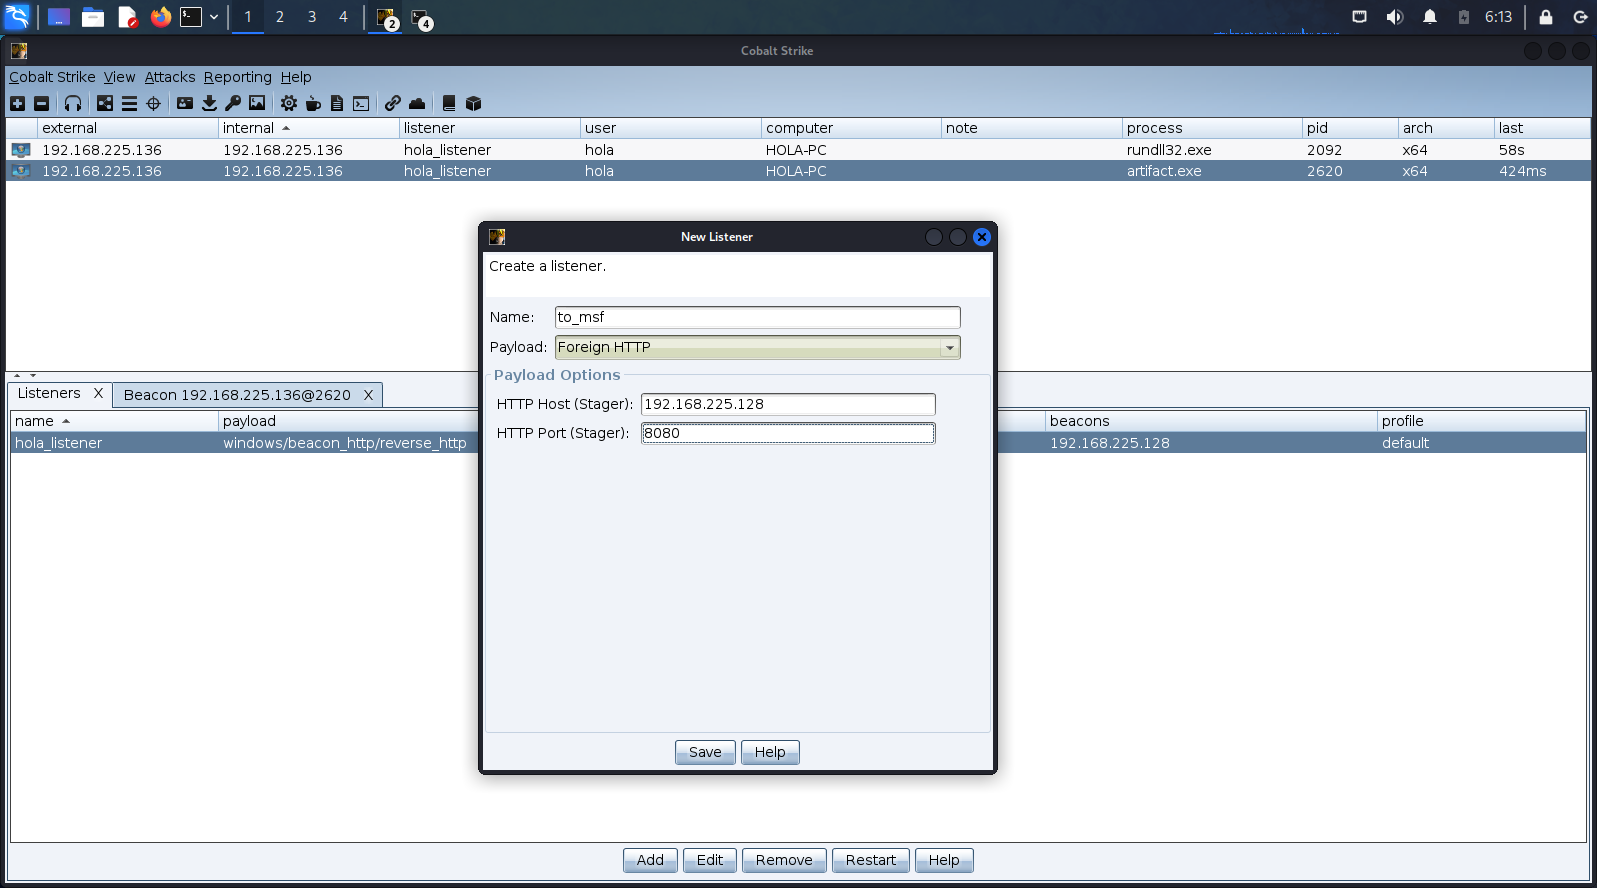
Task: Sort listeners by the profile column header
Action: coord(1481,421)
